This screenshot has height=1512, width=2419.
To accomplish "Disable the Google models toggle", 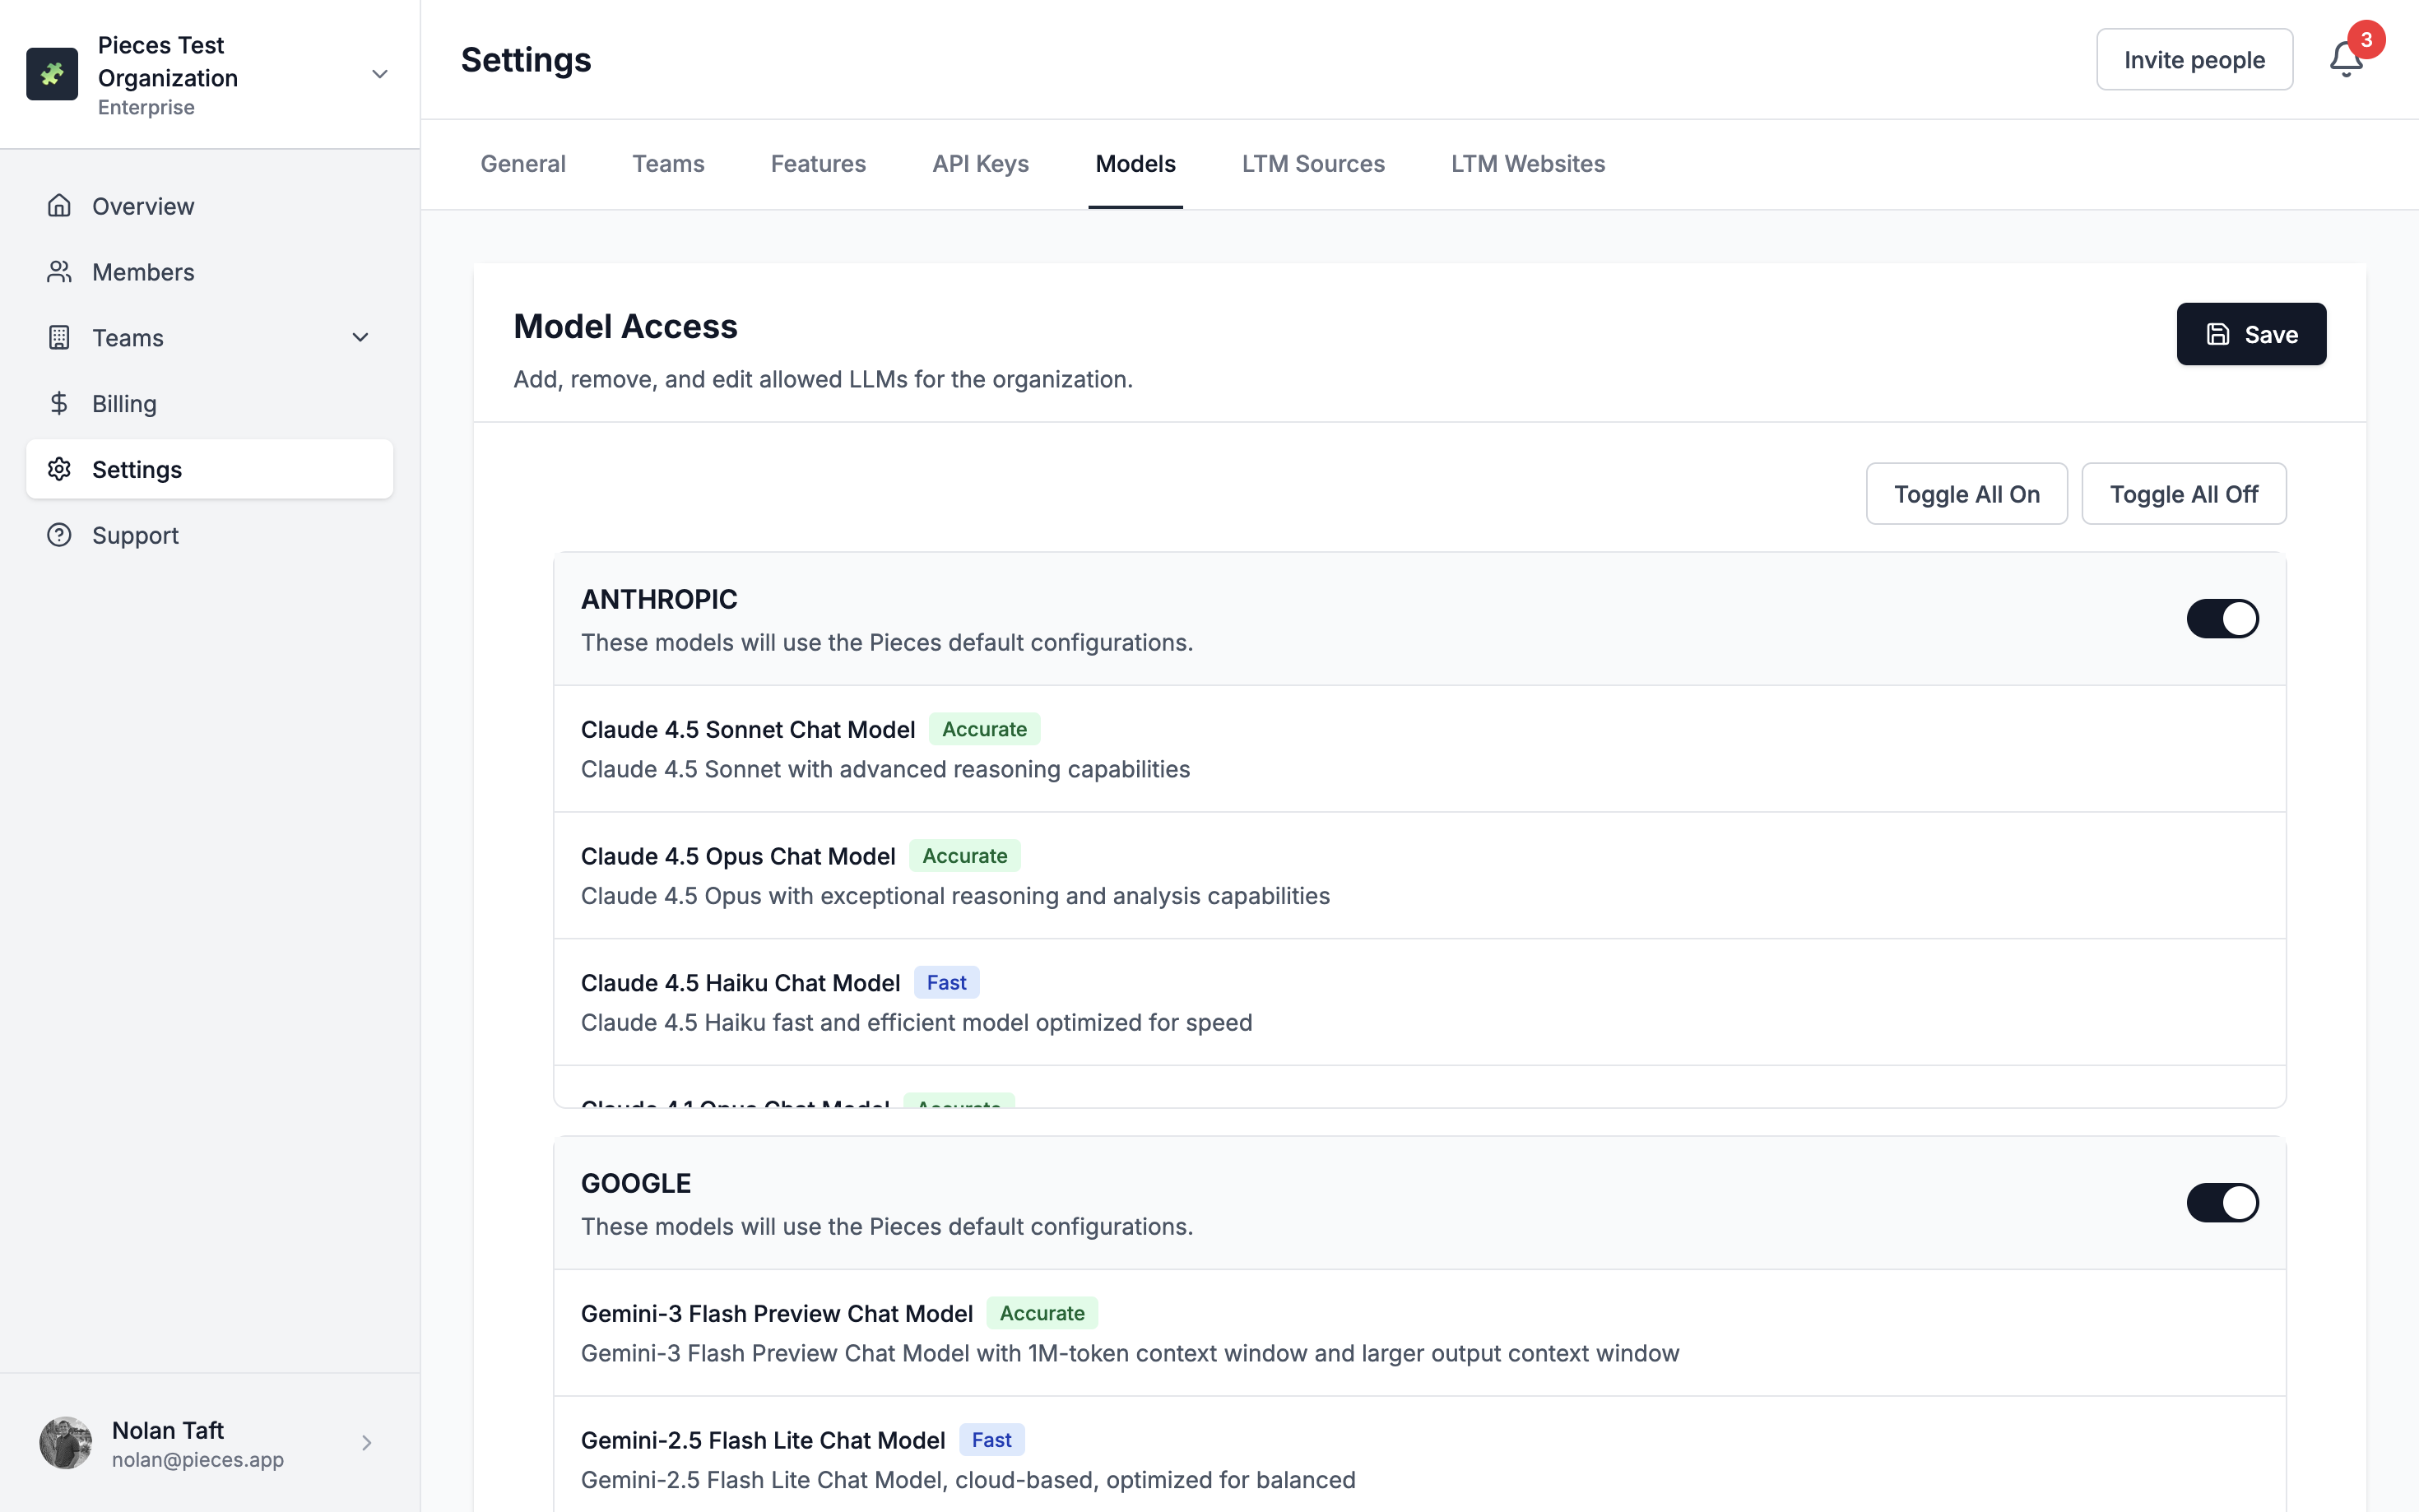I will [x=2221, y=1202].
